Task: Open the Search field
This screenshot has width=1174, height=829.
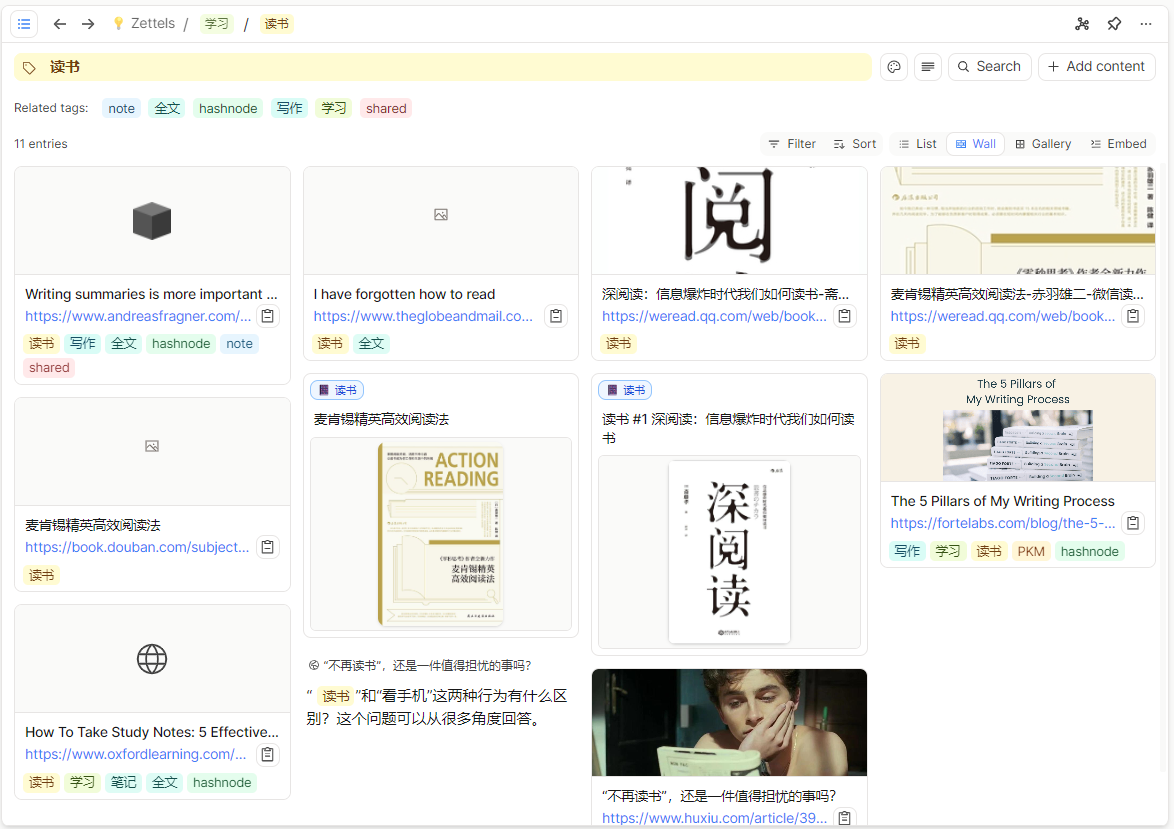Action: coord(989,67)
